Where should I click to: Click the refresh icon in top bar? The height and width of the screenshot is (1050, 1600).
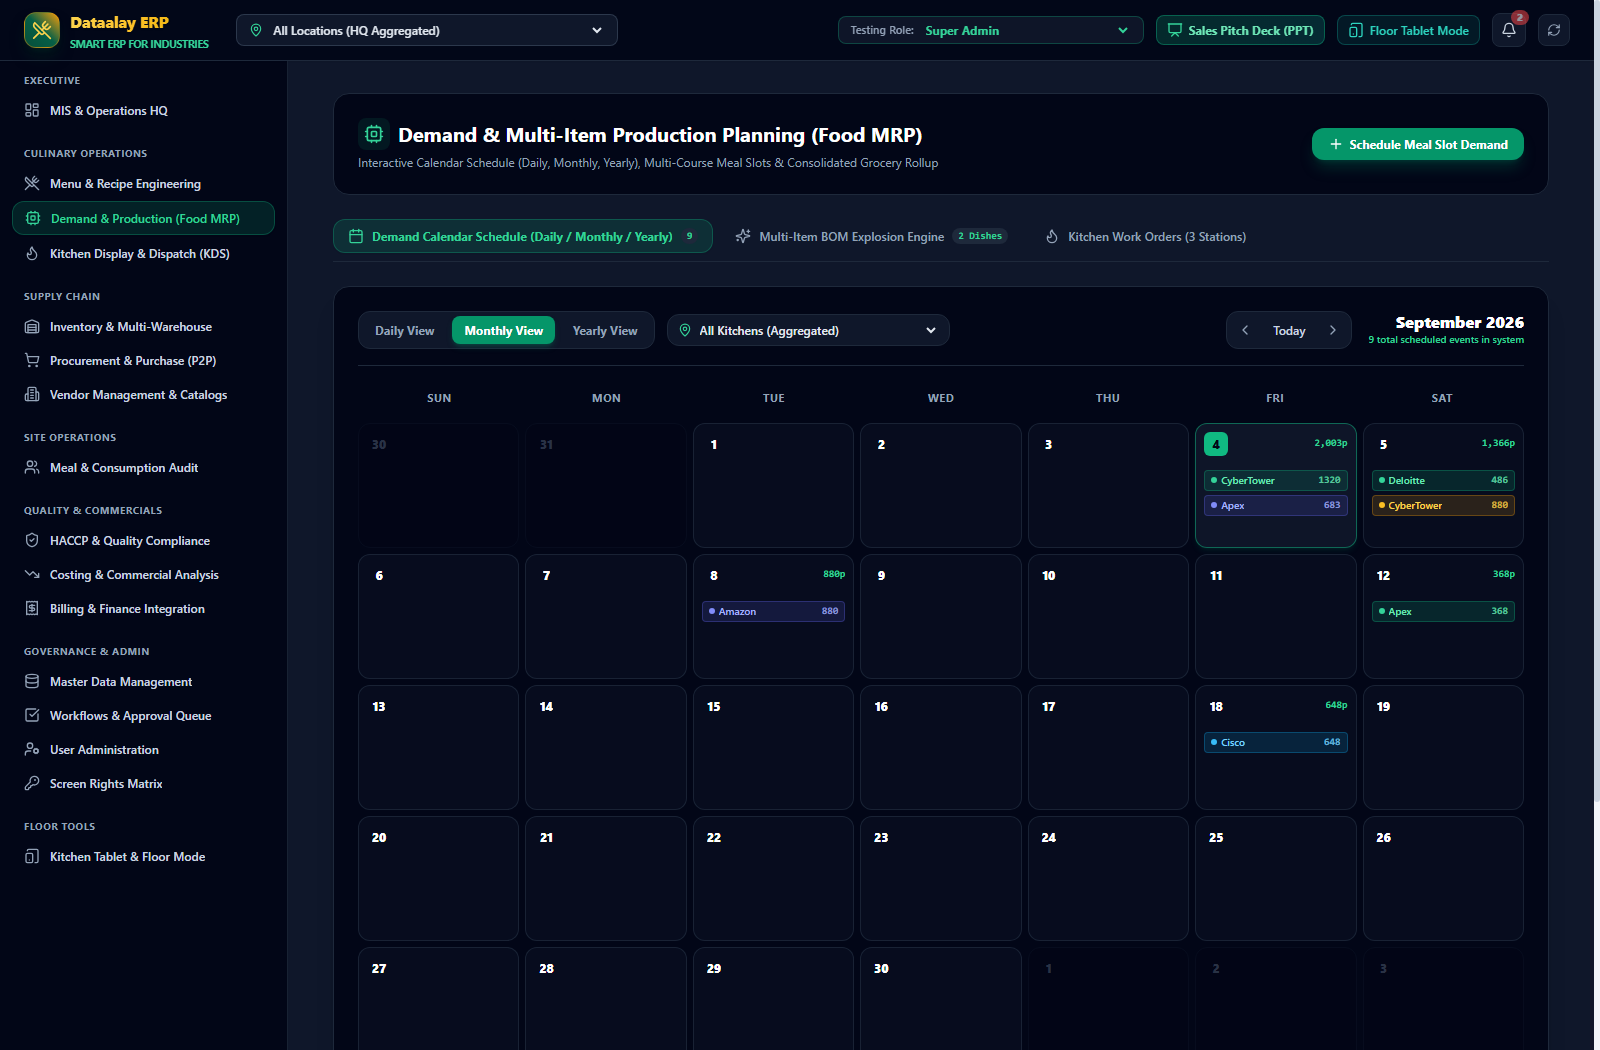point(1554,30)
